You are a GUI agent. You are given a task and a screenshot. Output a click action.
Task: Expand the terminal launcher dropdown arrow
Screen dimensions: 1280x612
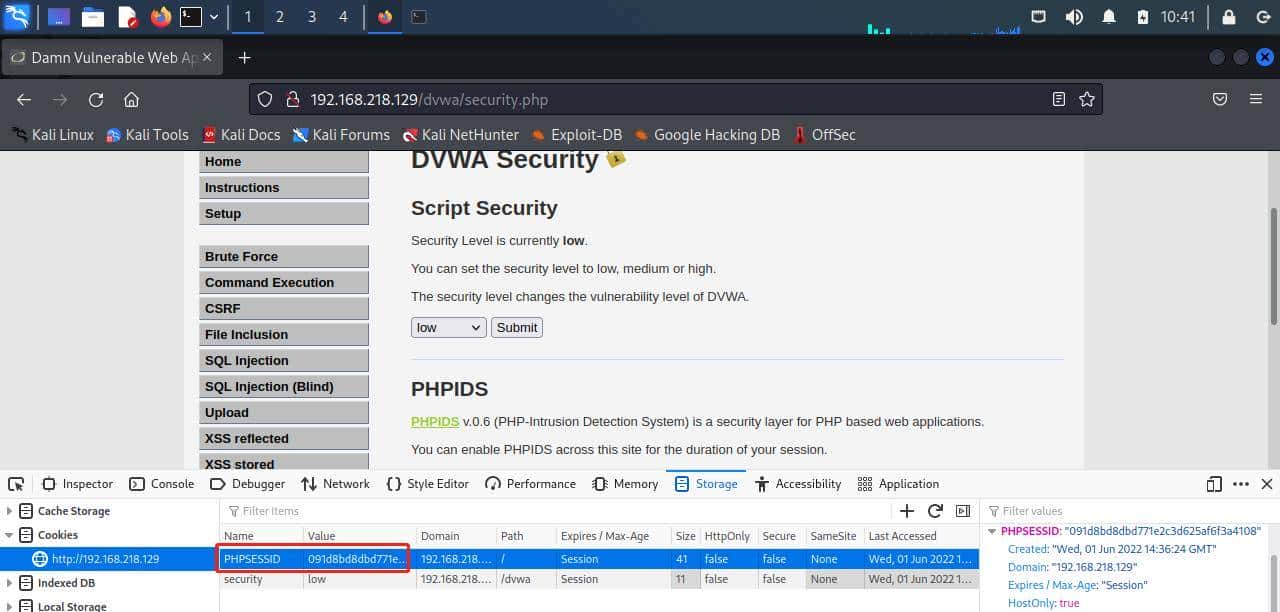(x=213, y=17)
